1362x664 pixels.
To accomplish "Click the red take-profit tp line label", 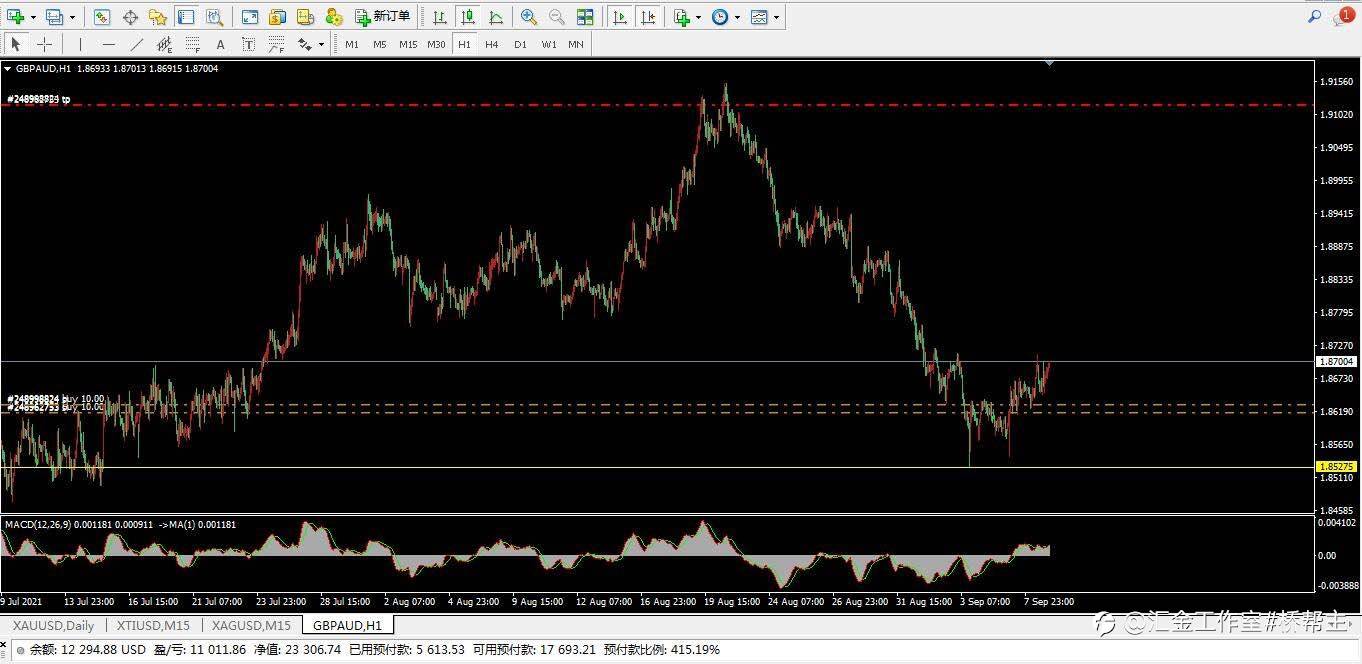I will click(38, 99).
